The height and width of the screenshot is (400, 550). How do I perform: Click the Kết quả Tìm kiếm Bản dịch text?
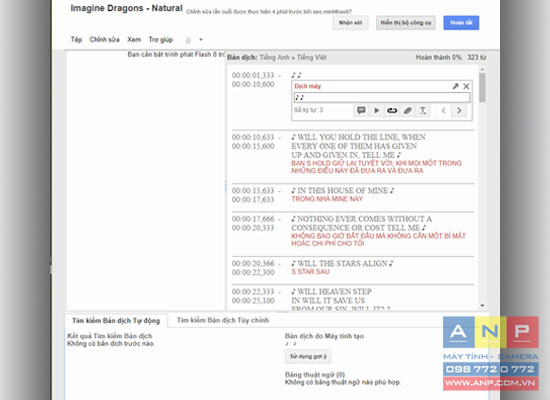tap(109, 336)
